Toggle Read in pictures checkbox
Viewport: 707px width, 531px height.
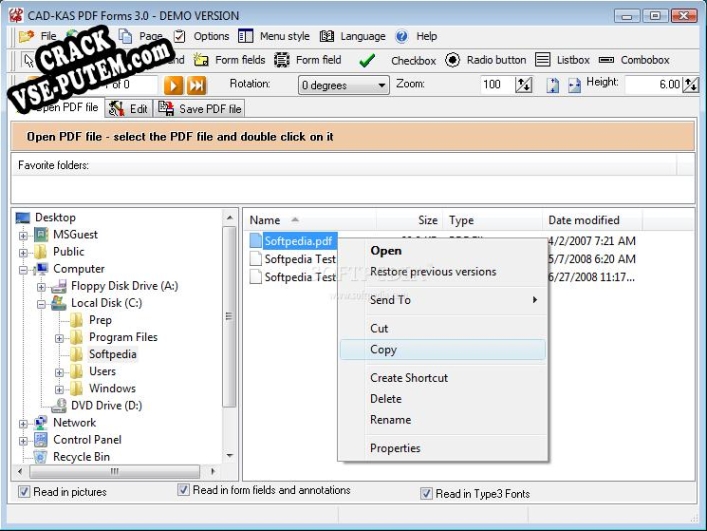pyautogui.click(x=25, y=492)
